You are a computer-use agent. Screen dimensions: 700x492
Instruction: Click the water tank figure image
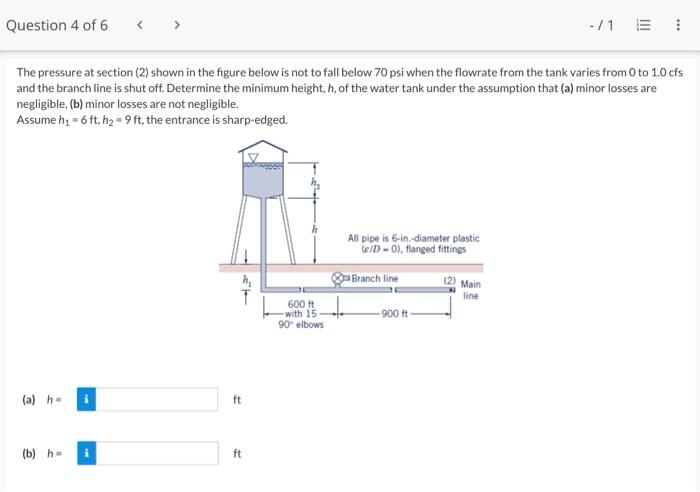351,235
